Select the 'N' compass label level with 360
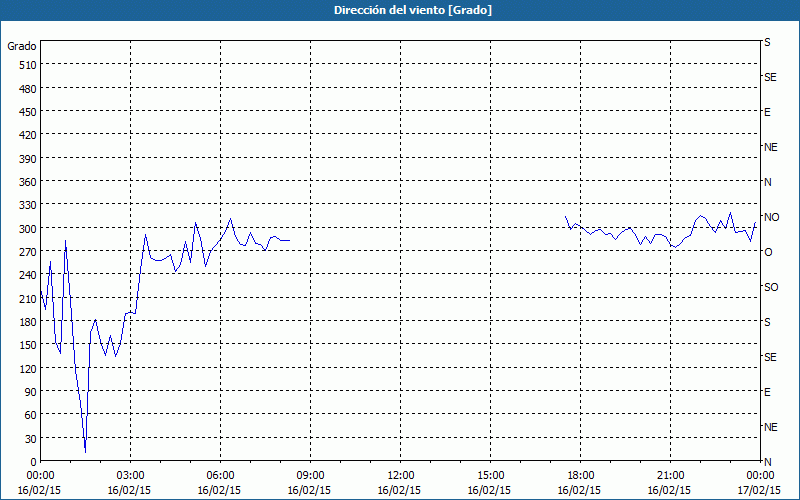The height and width of the screenshot is (500, 800). pyautogui.click(x=768, y=182)
